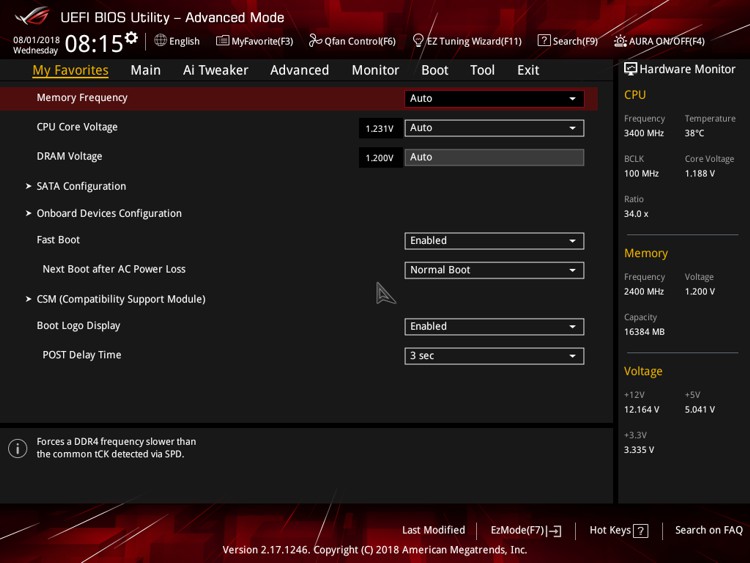The height and width of the screenshot is (563, 750).
Task: Click the settings gear beside the clock
Action: (131, 38)
